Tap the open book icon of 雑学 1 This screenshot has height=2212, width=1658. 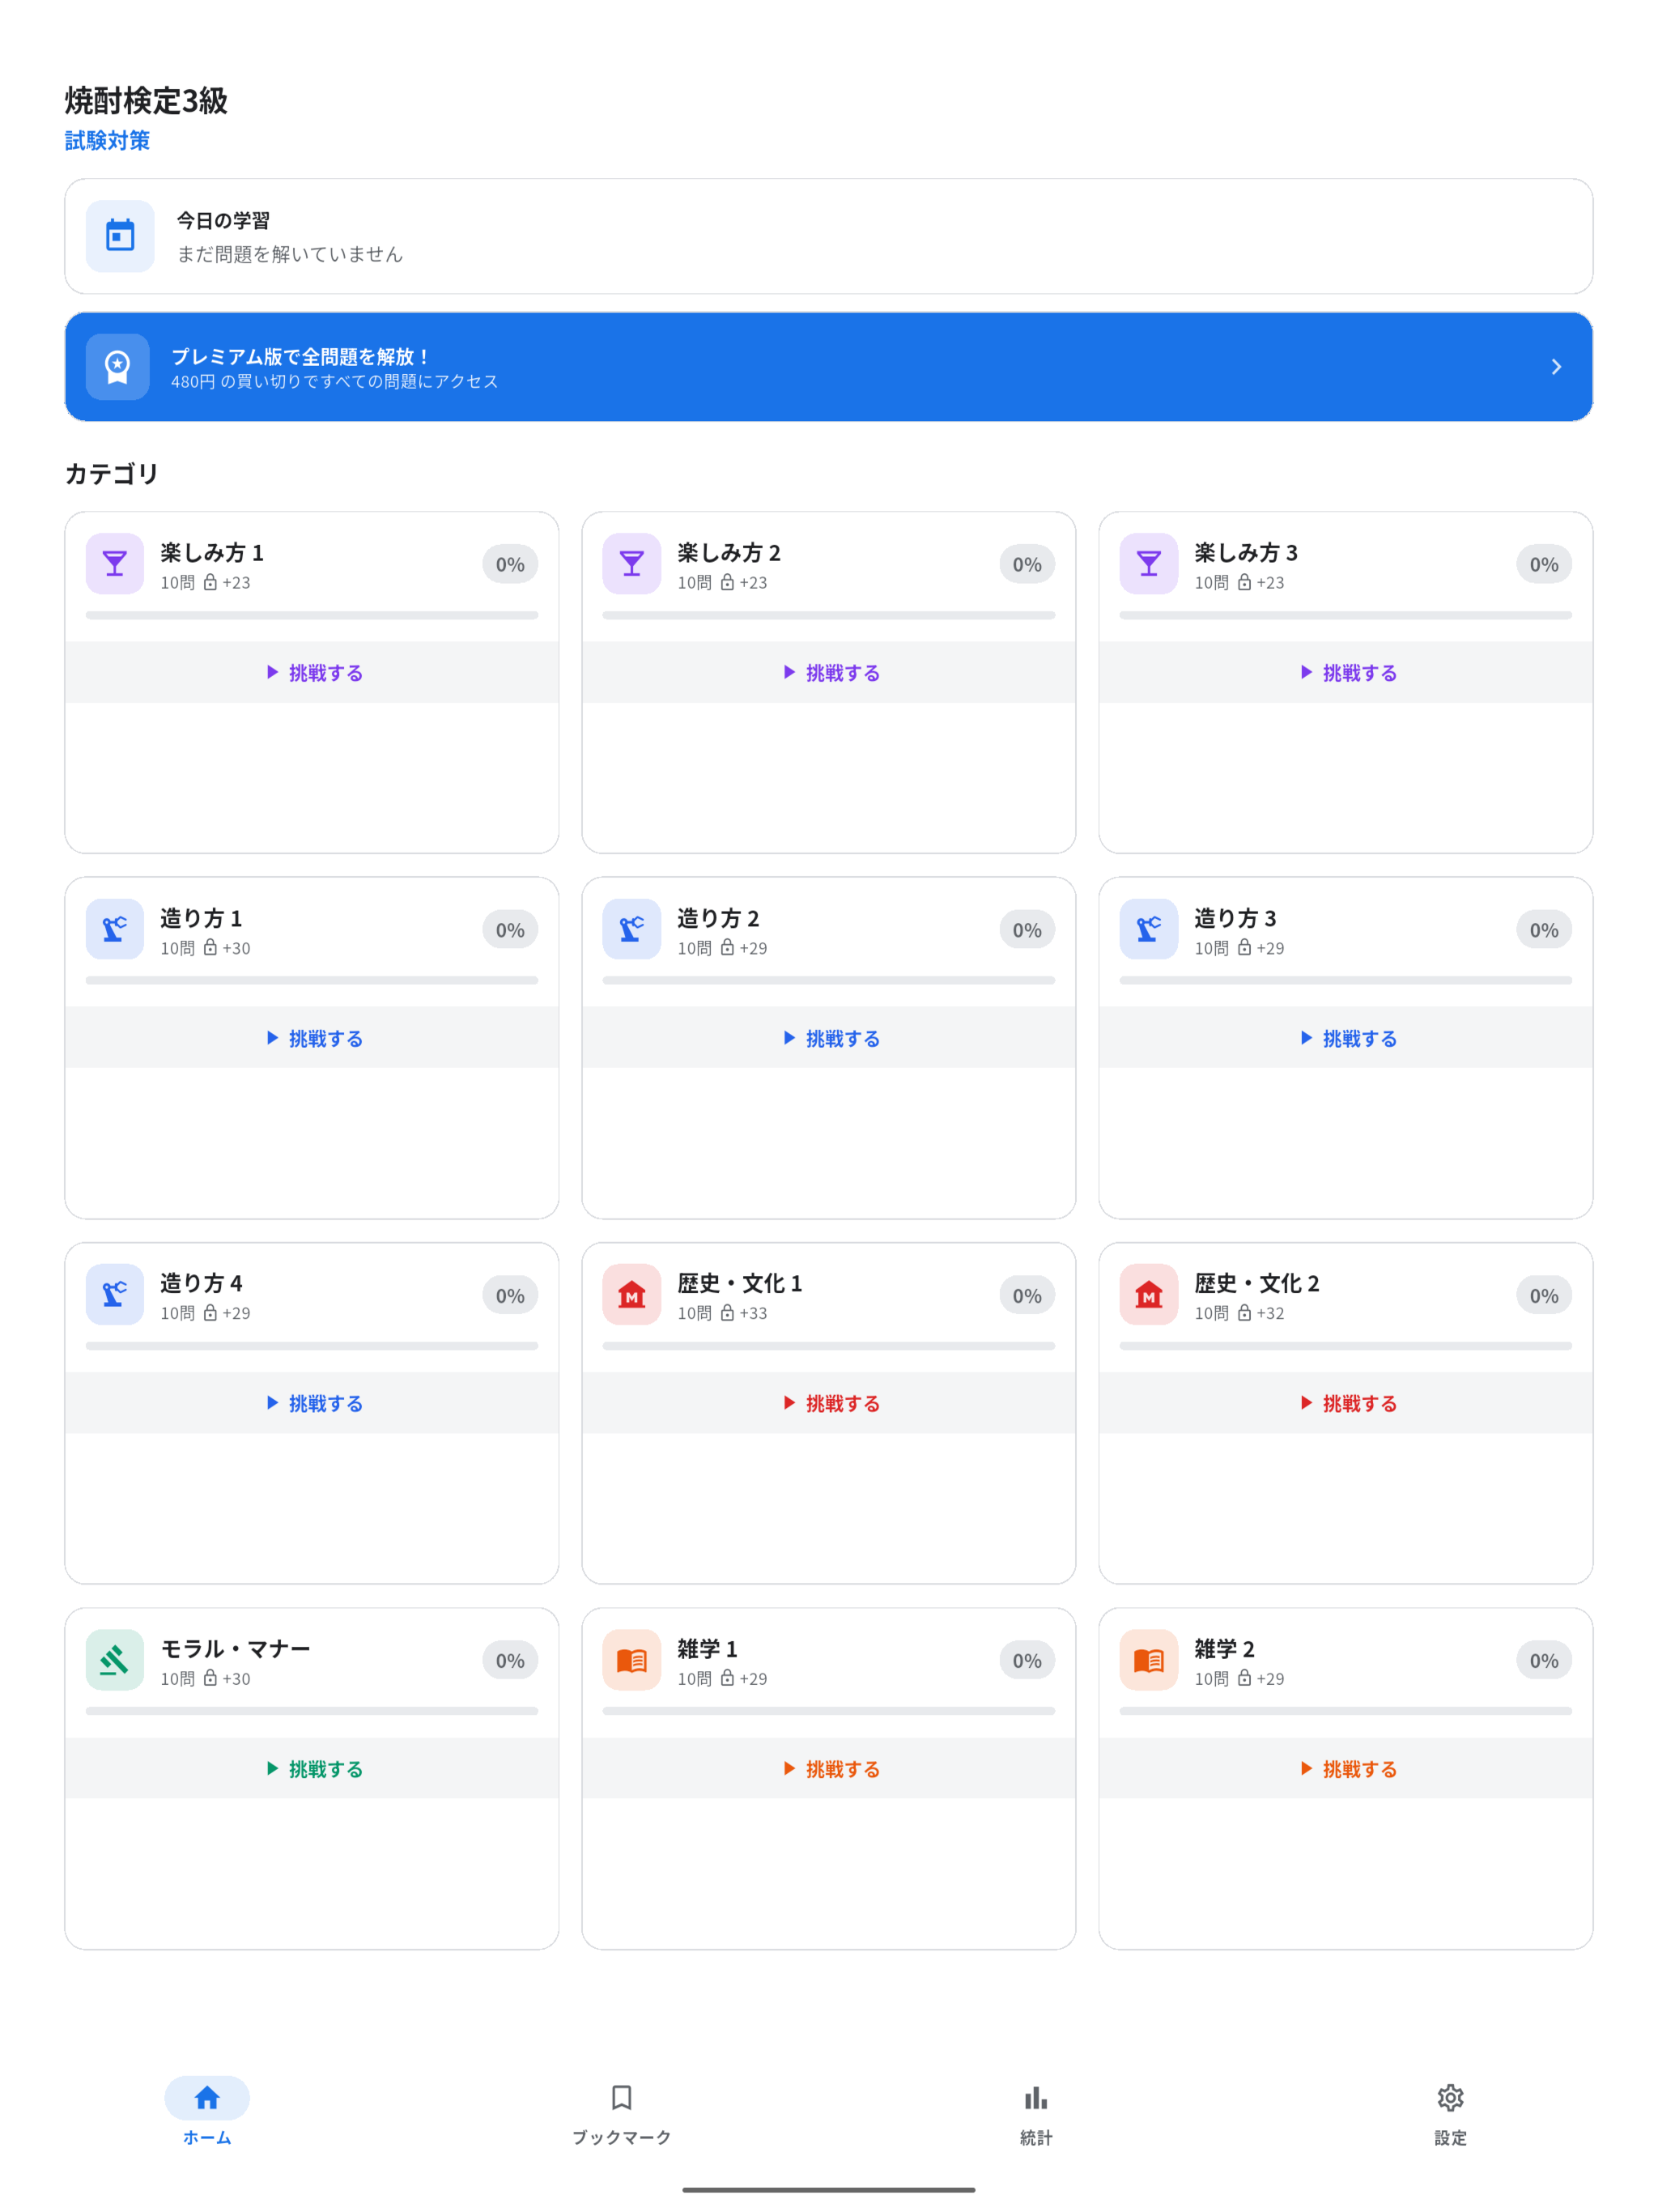632,1660
